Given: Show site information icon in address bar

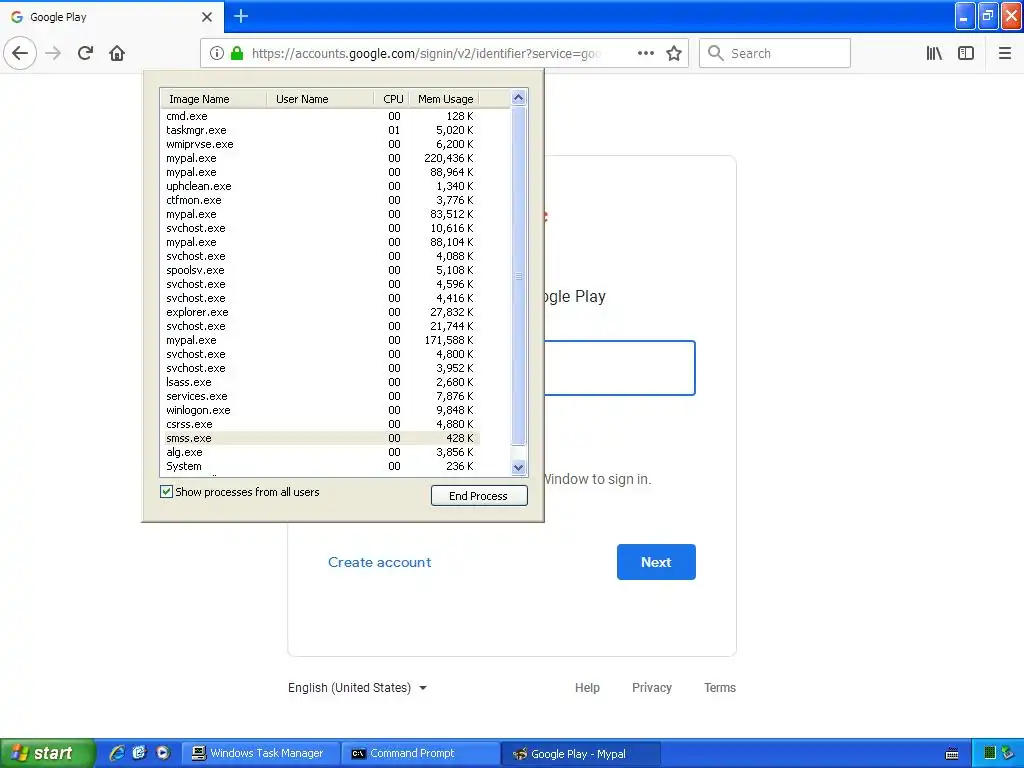Looking at the screenshot, I should point(217,54).
